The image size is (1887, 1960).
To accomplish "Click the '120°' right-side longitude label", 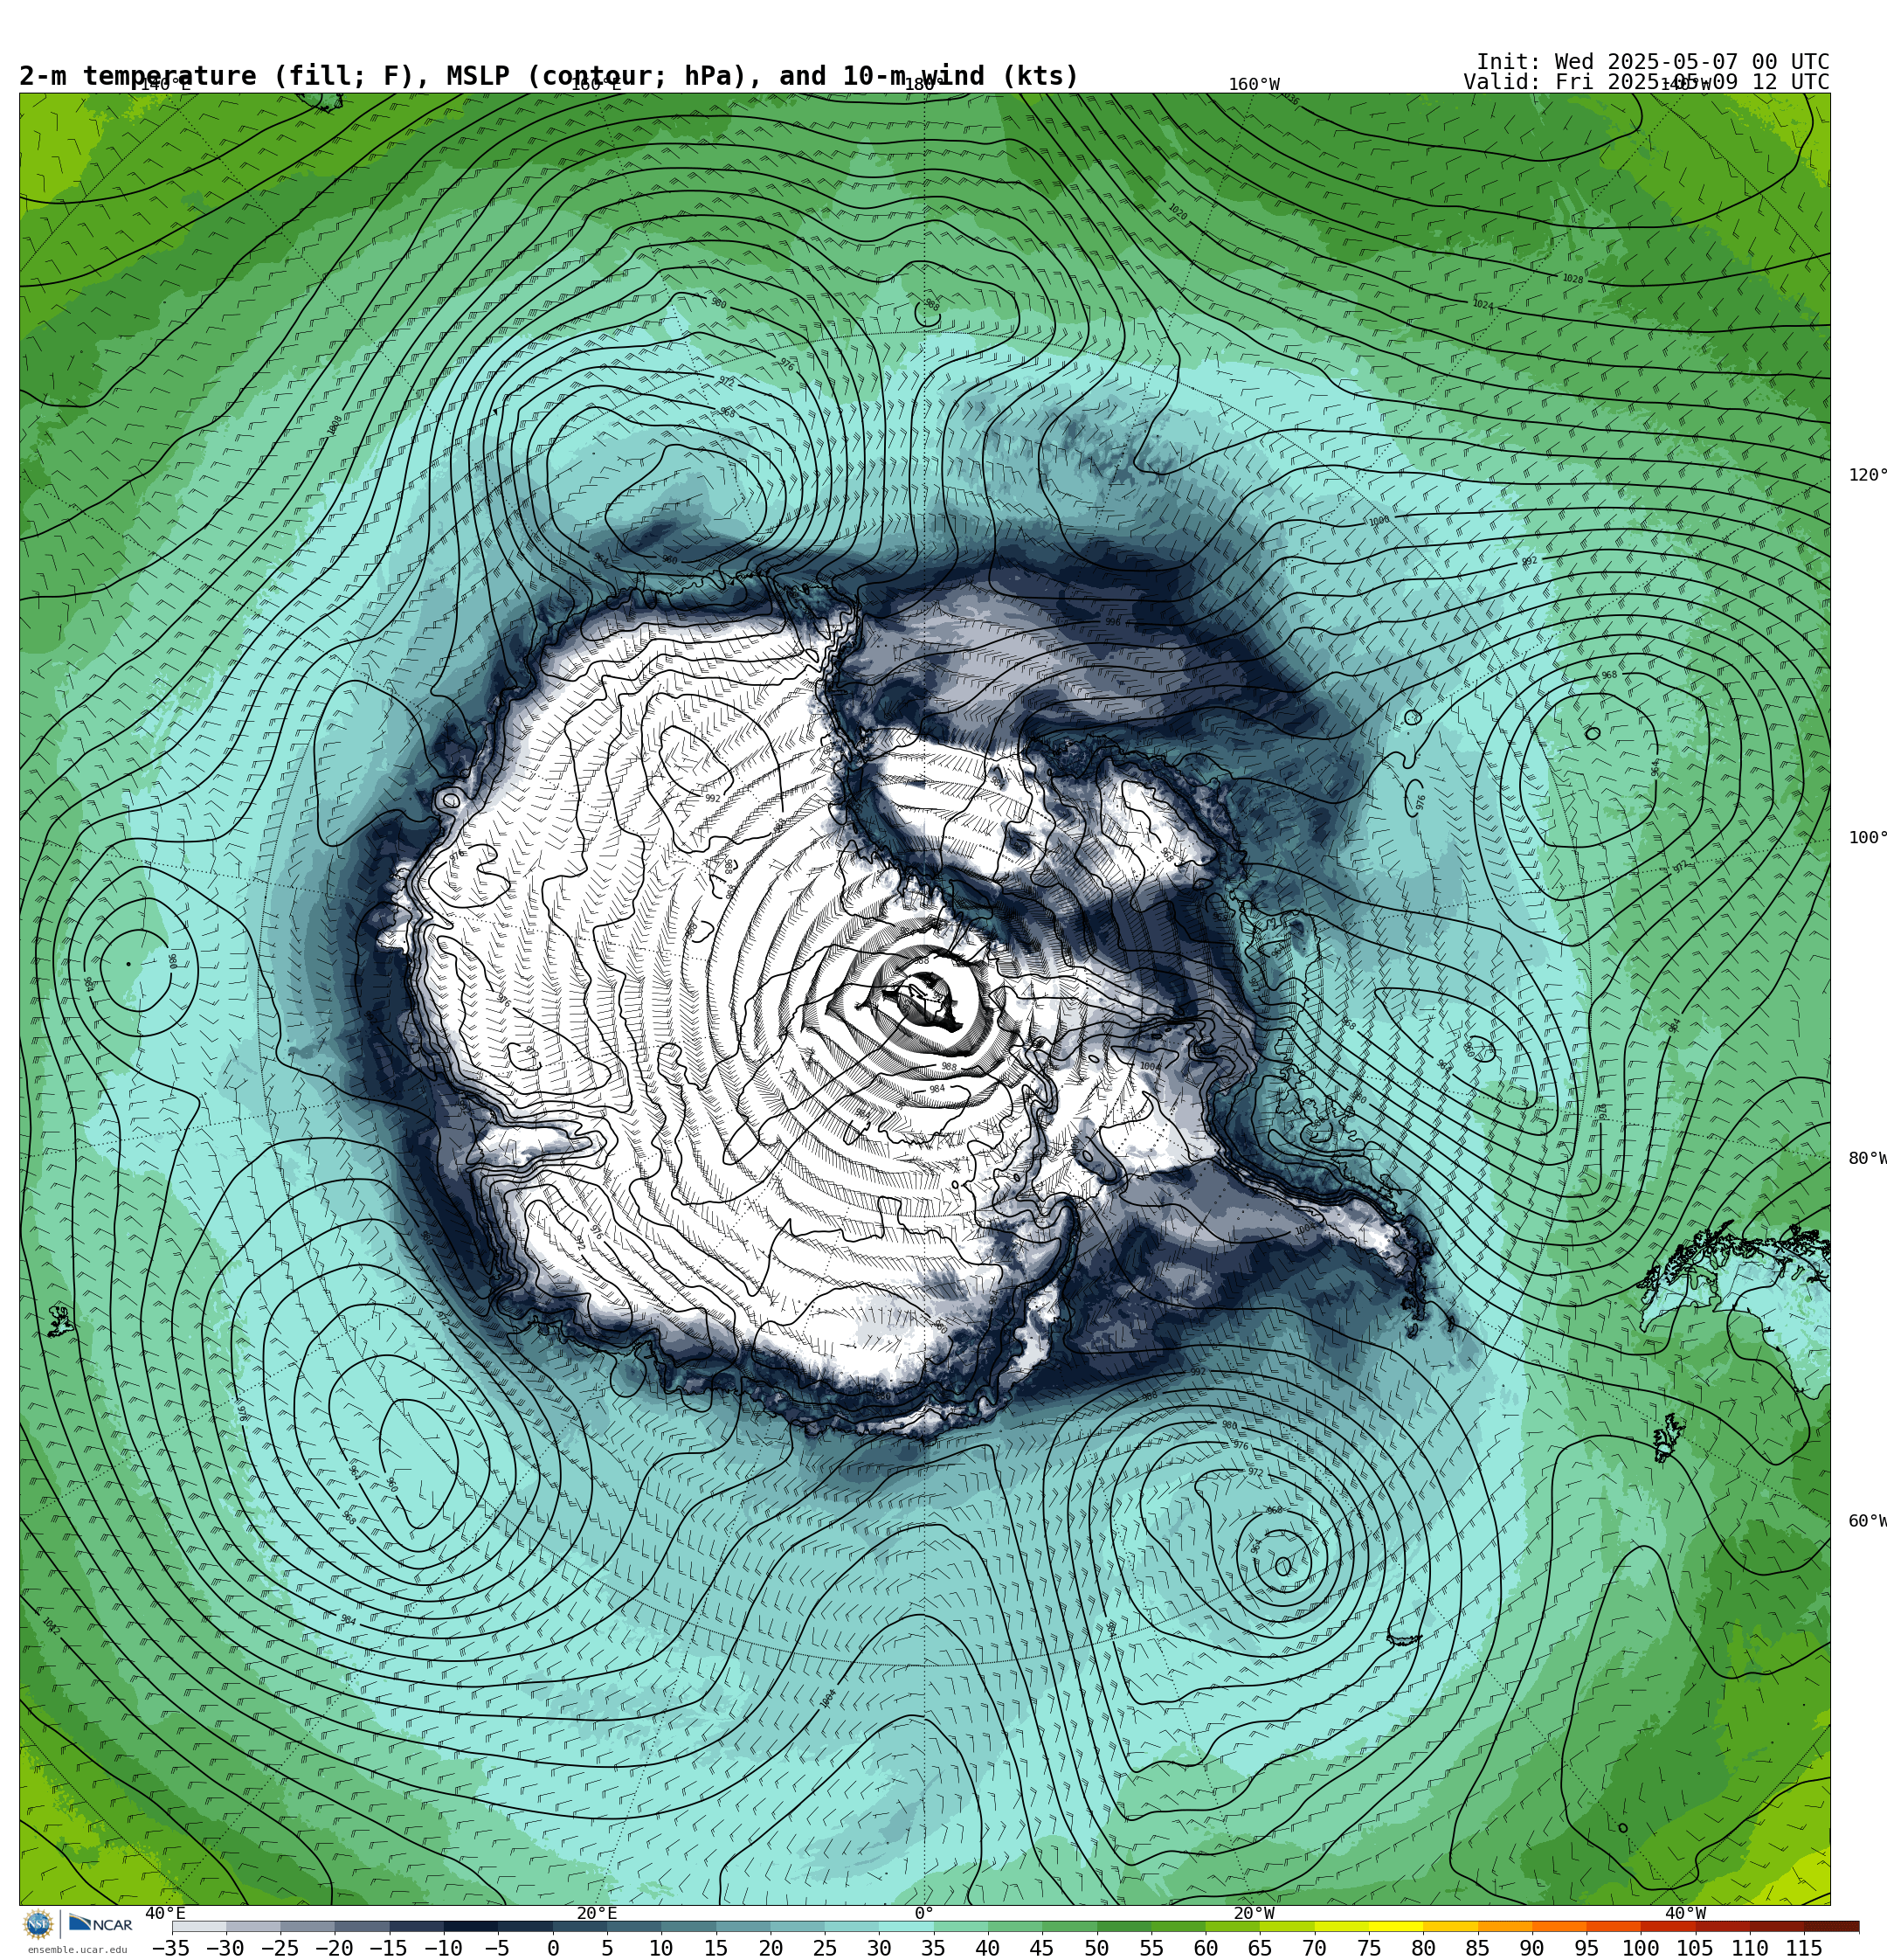I will [1867, 475].
